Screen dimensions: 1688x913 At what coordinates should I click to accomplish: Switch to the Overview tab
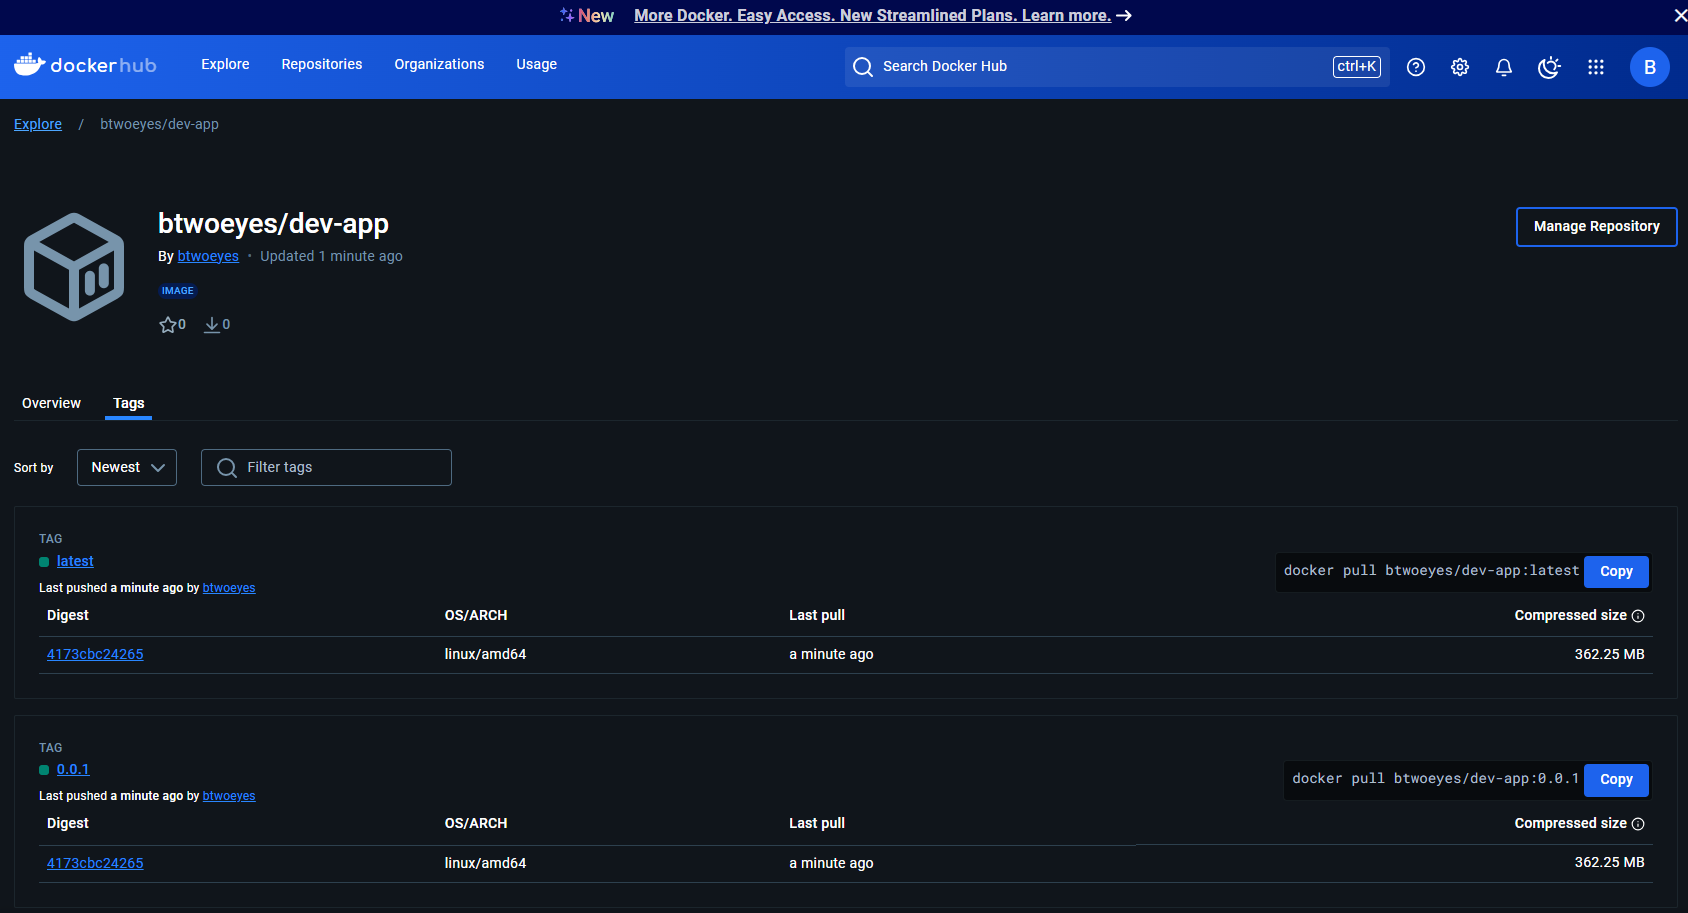tap(51, 403)
